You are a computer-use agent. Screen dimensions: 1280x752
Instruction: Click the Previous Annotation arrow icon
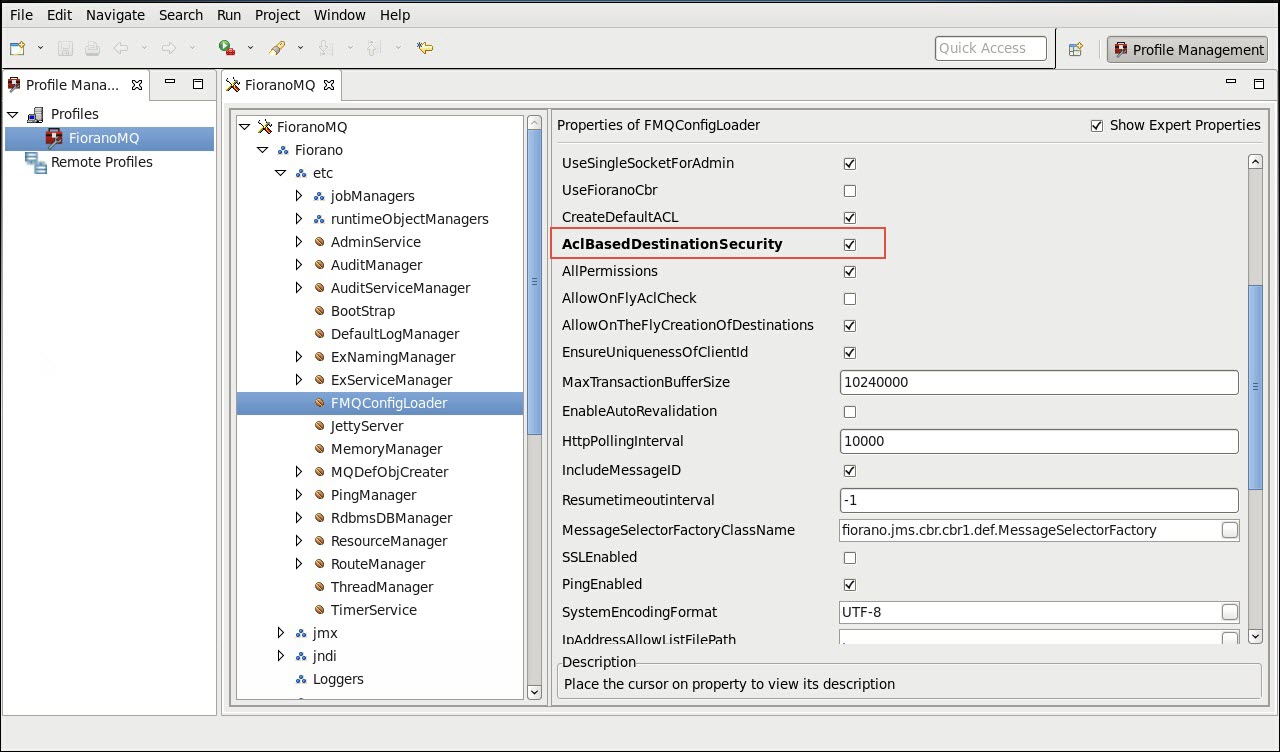(374, 48)
